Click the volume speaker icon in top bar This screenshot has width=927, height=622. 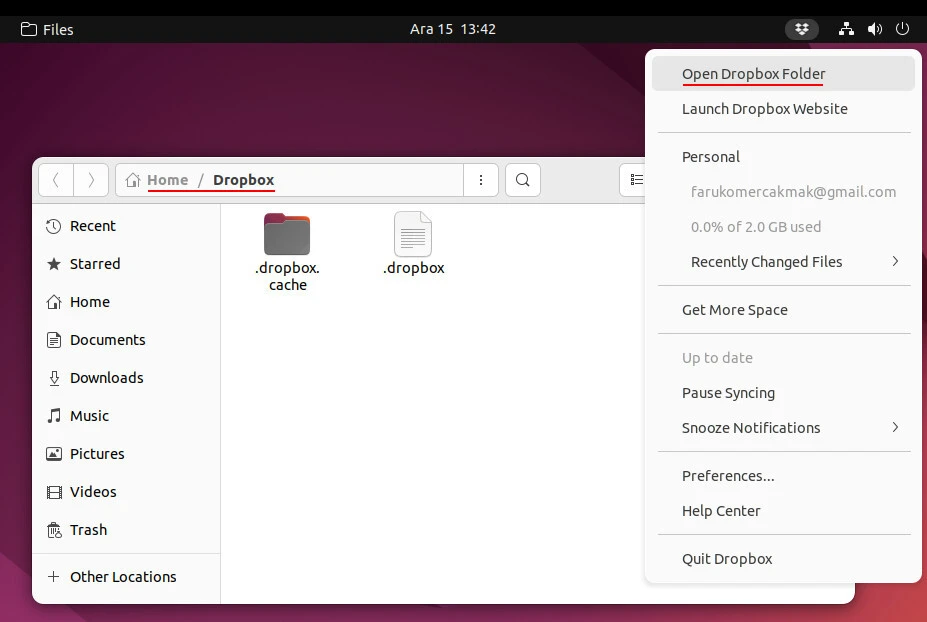[x=875, y=29]
